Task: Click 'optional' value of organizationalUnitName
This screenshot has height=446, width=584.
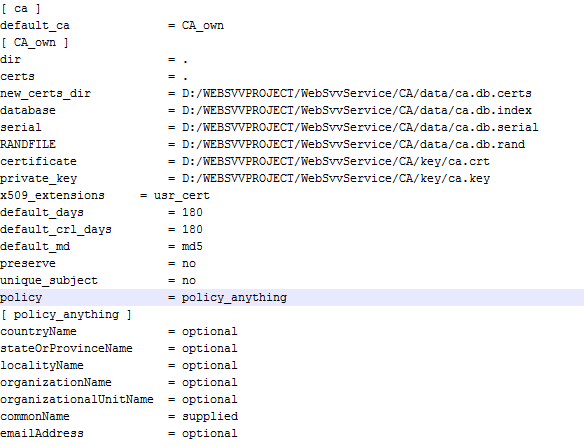Action: [210, 399]
